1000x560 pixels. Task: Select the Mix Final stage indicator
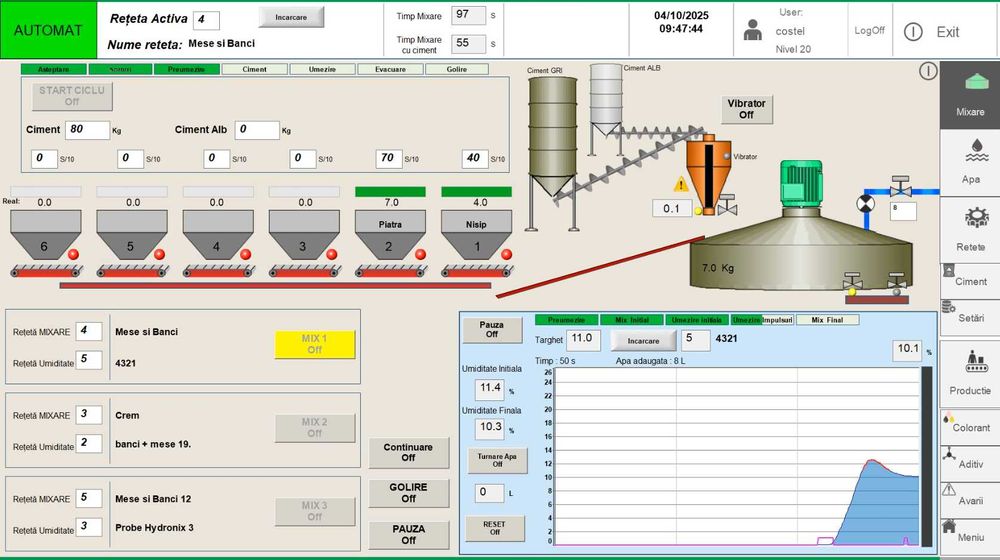[827, 320]
